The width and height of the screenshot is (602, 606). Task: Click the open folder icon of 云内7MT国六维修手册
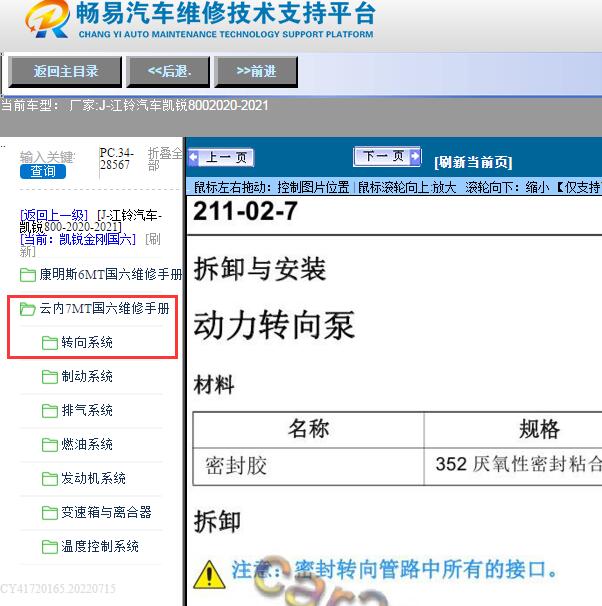click(x=27, y=309)
